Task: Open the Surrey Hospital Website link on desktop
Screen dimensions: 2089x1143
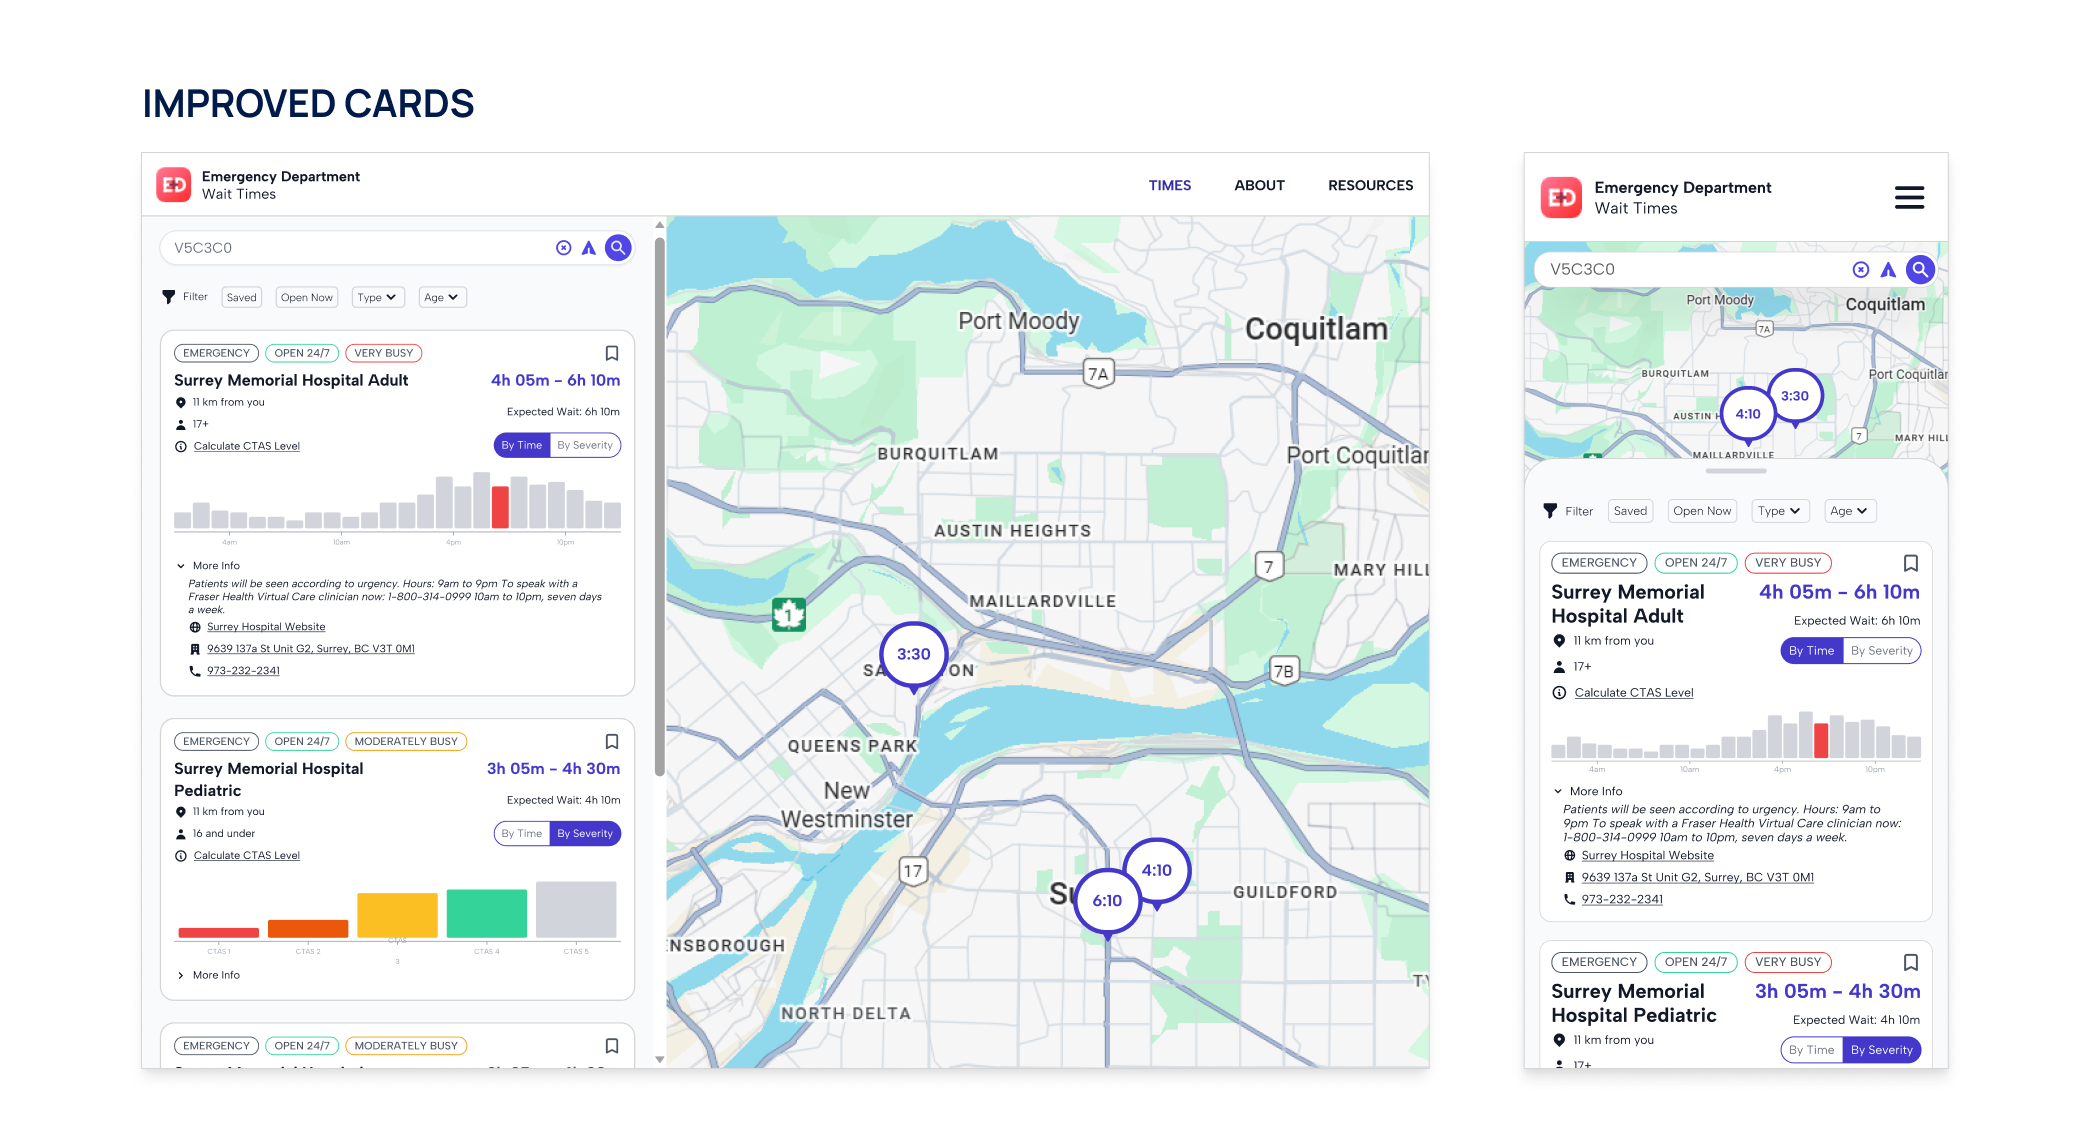Action: pos(266,627)
